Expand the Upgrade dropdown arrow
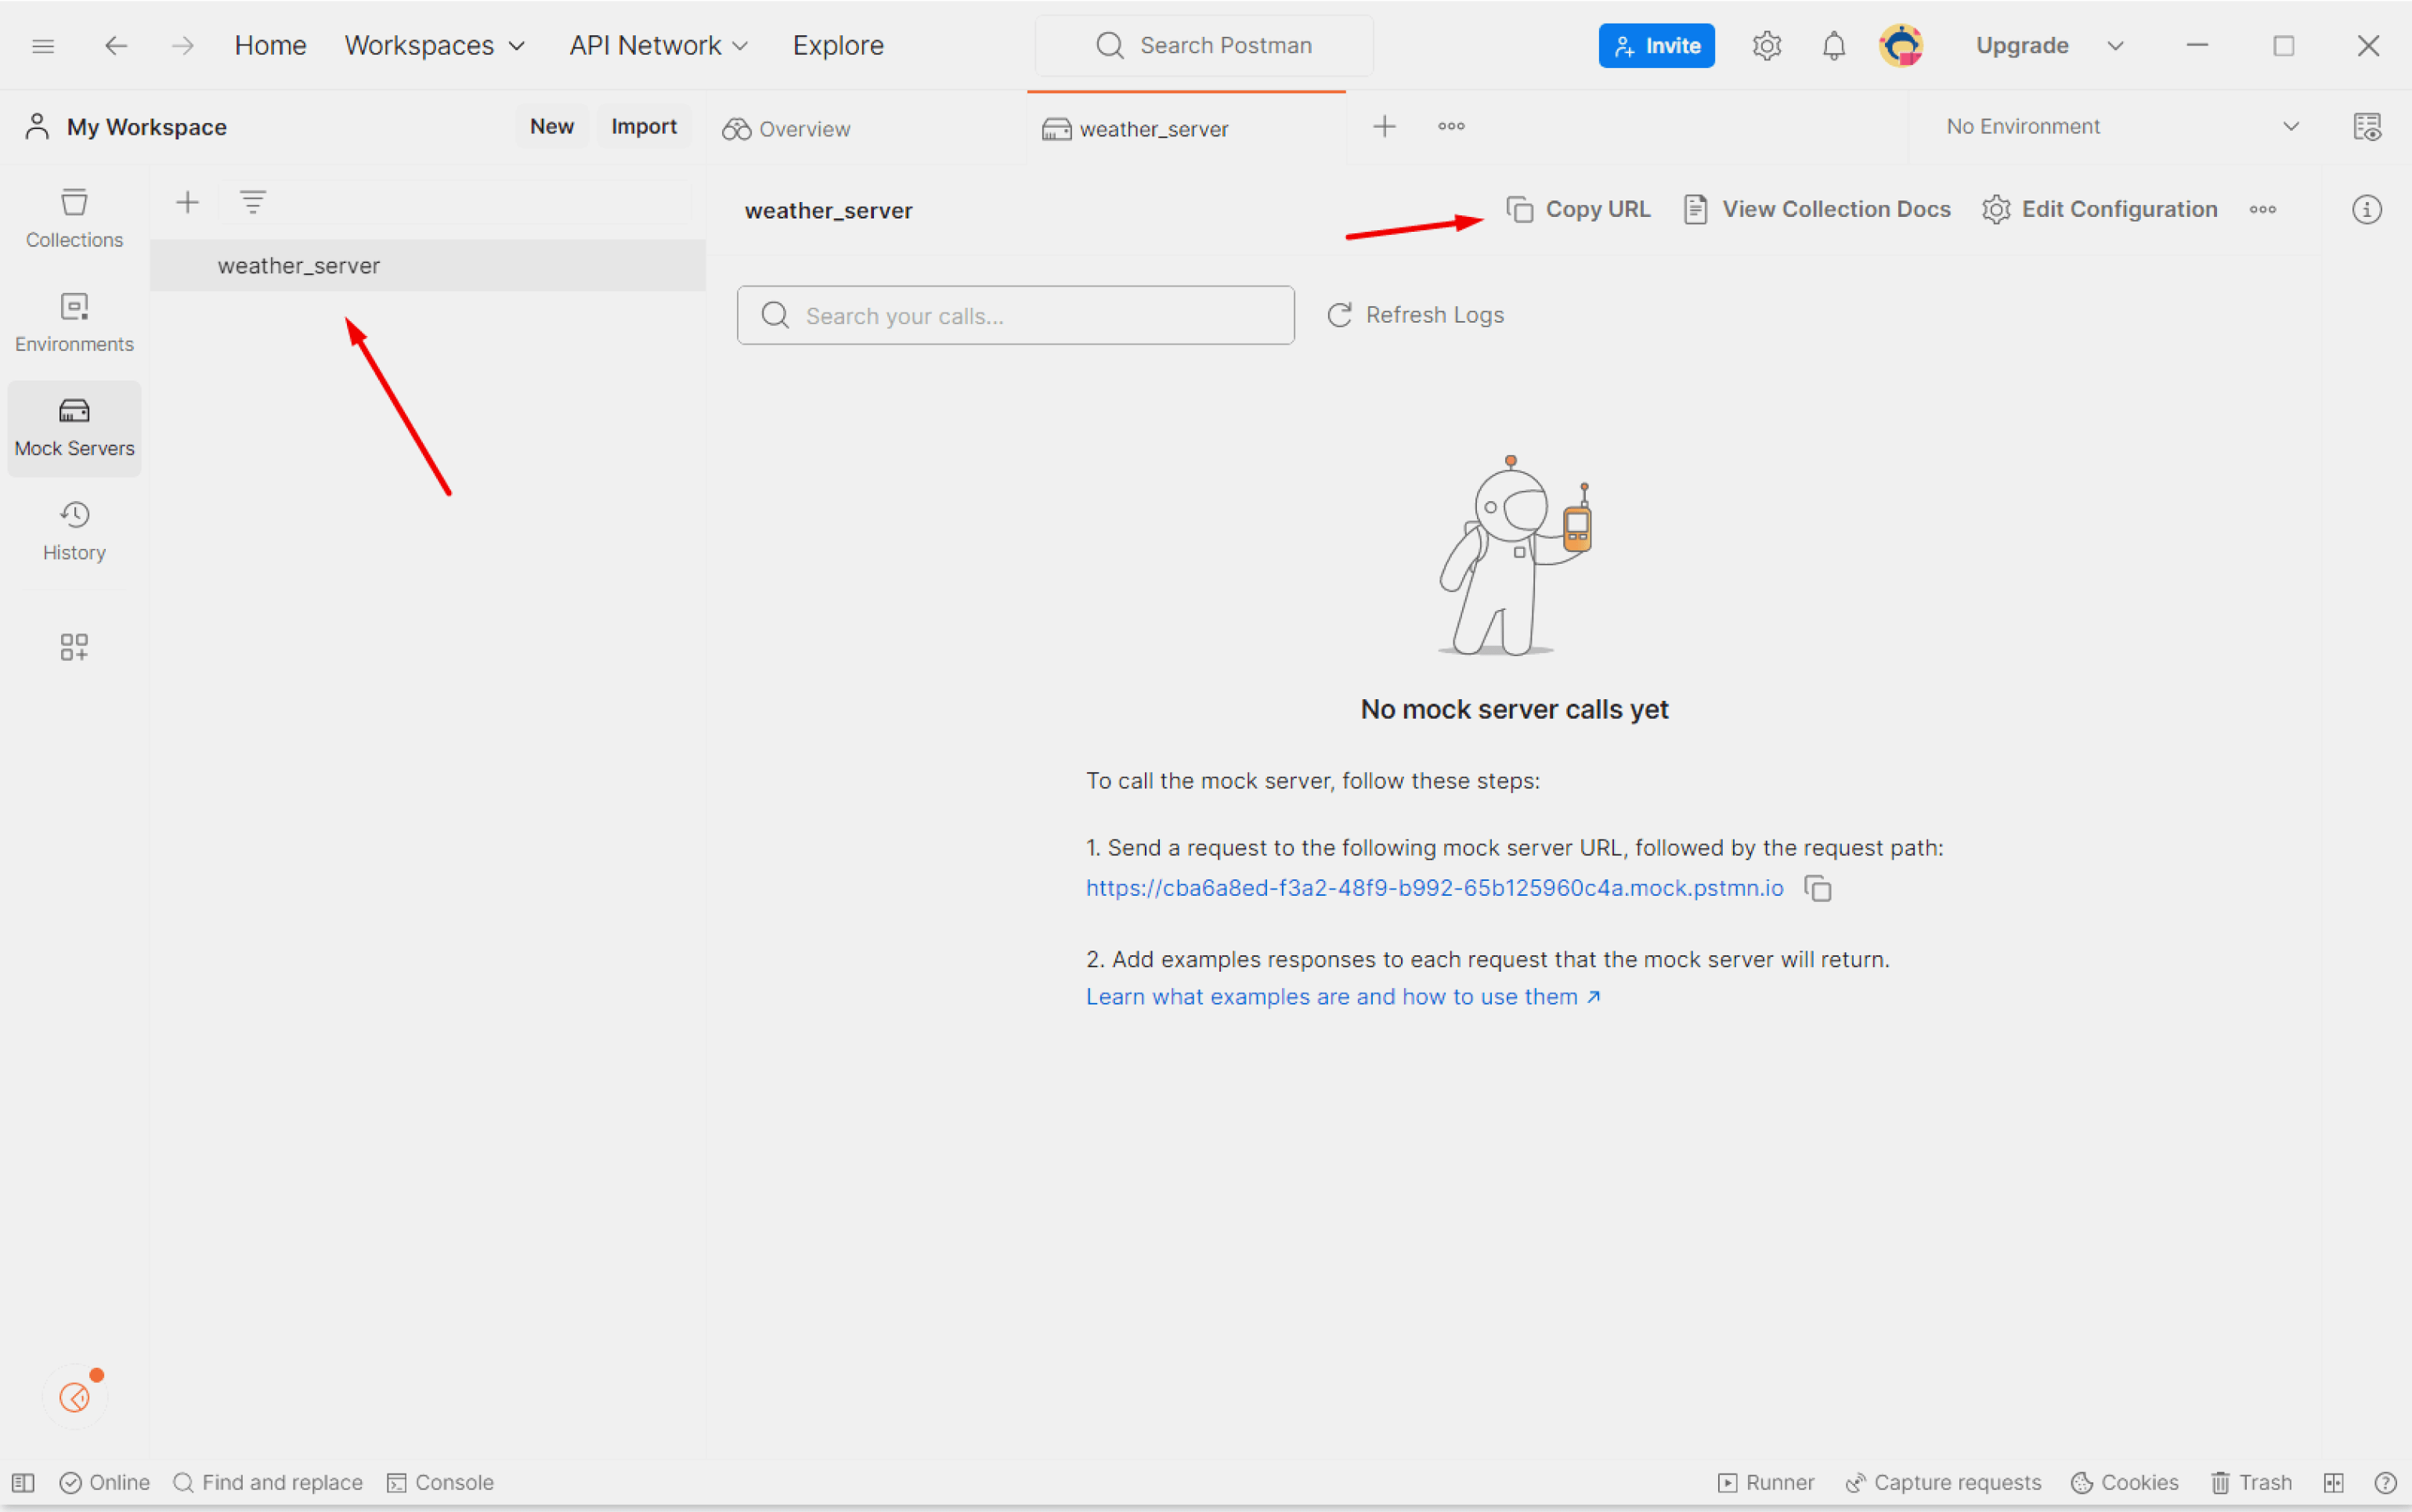The width and height of the screenshot is (2412, 1512). 2115,46
